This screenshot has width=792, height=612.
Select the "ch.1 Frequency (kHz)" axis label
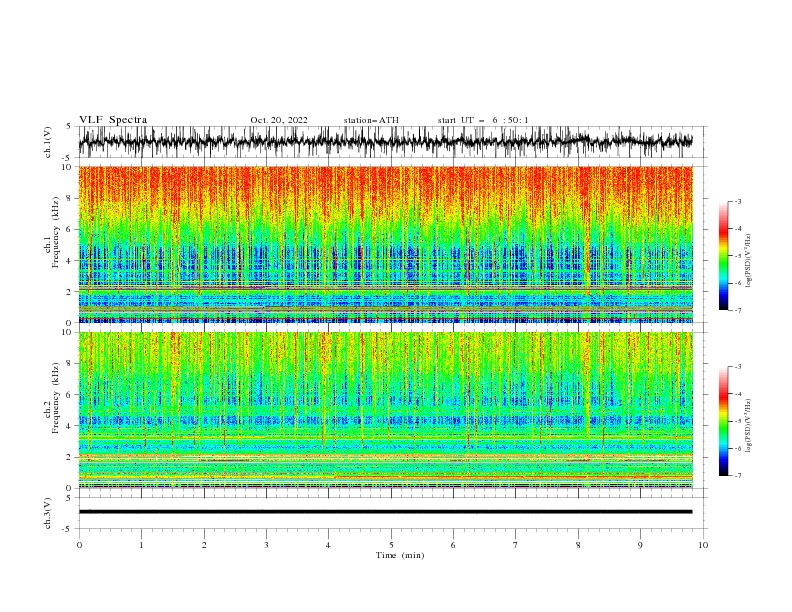(x=51, y=245)
